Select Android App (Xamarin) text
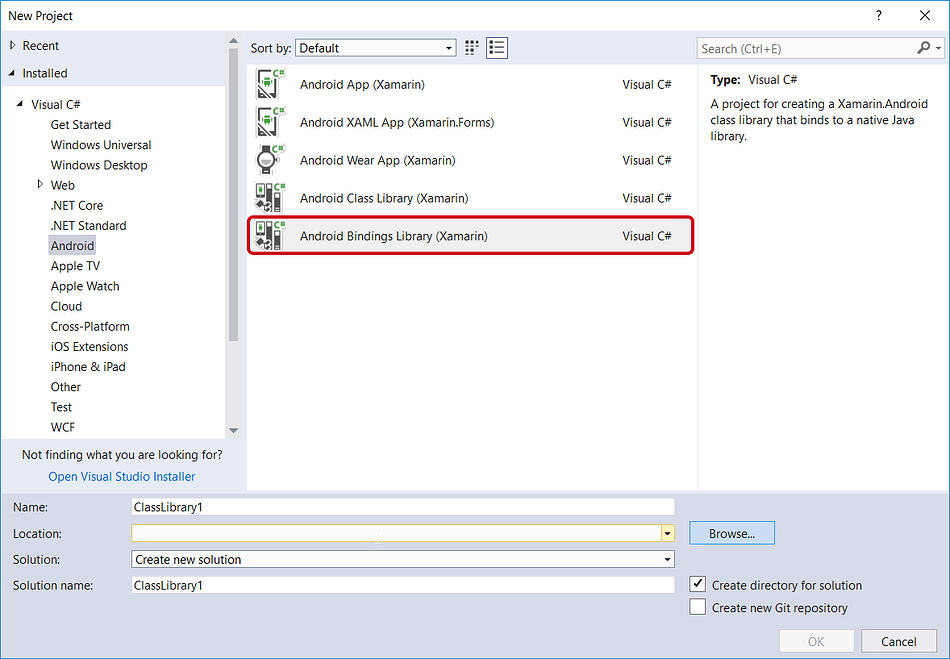 [362, 84]
